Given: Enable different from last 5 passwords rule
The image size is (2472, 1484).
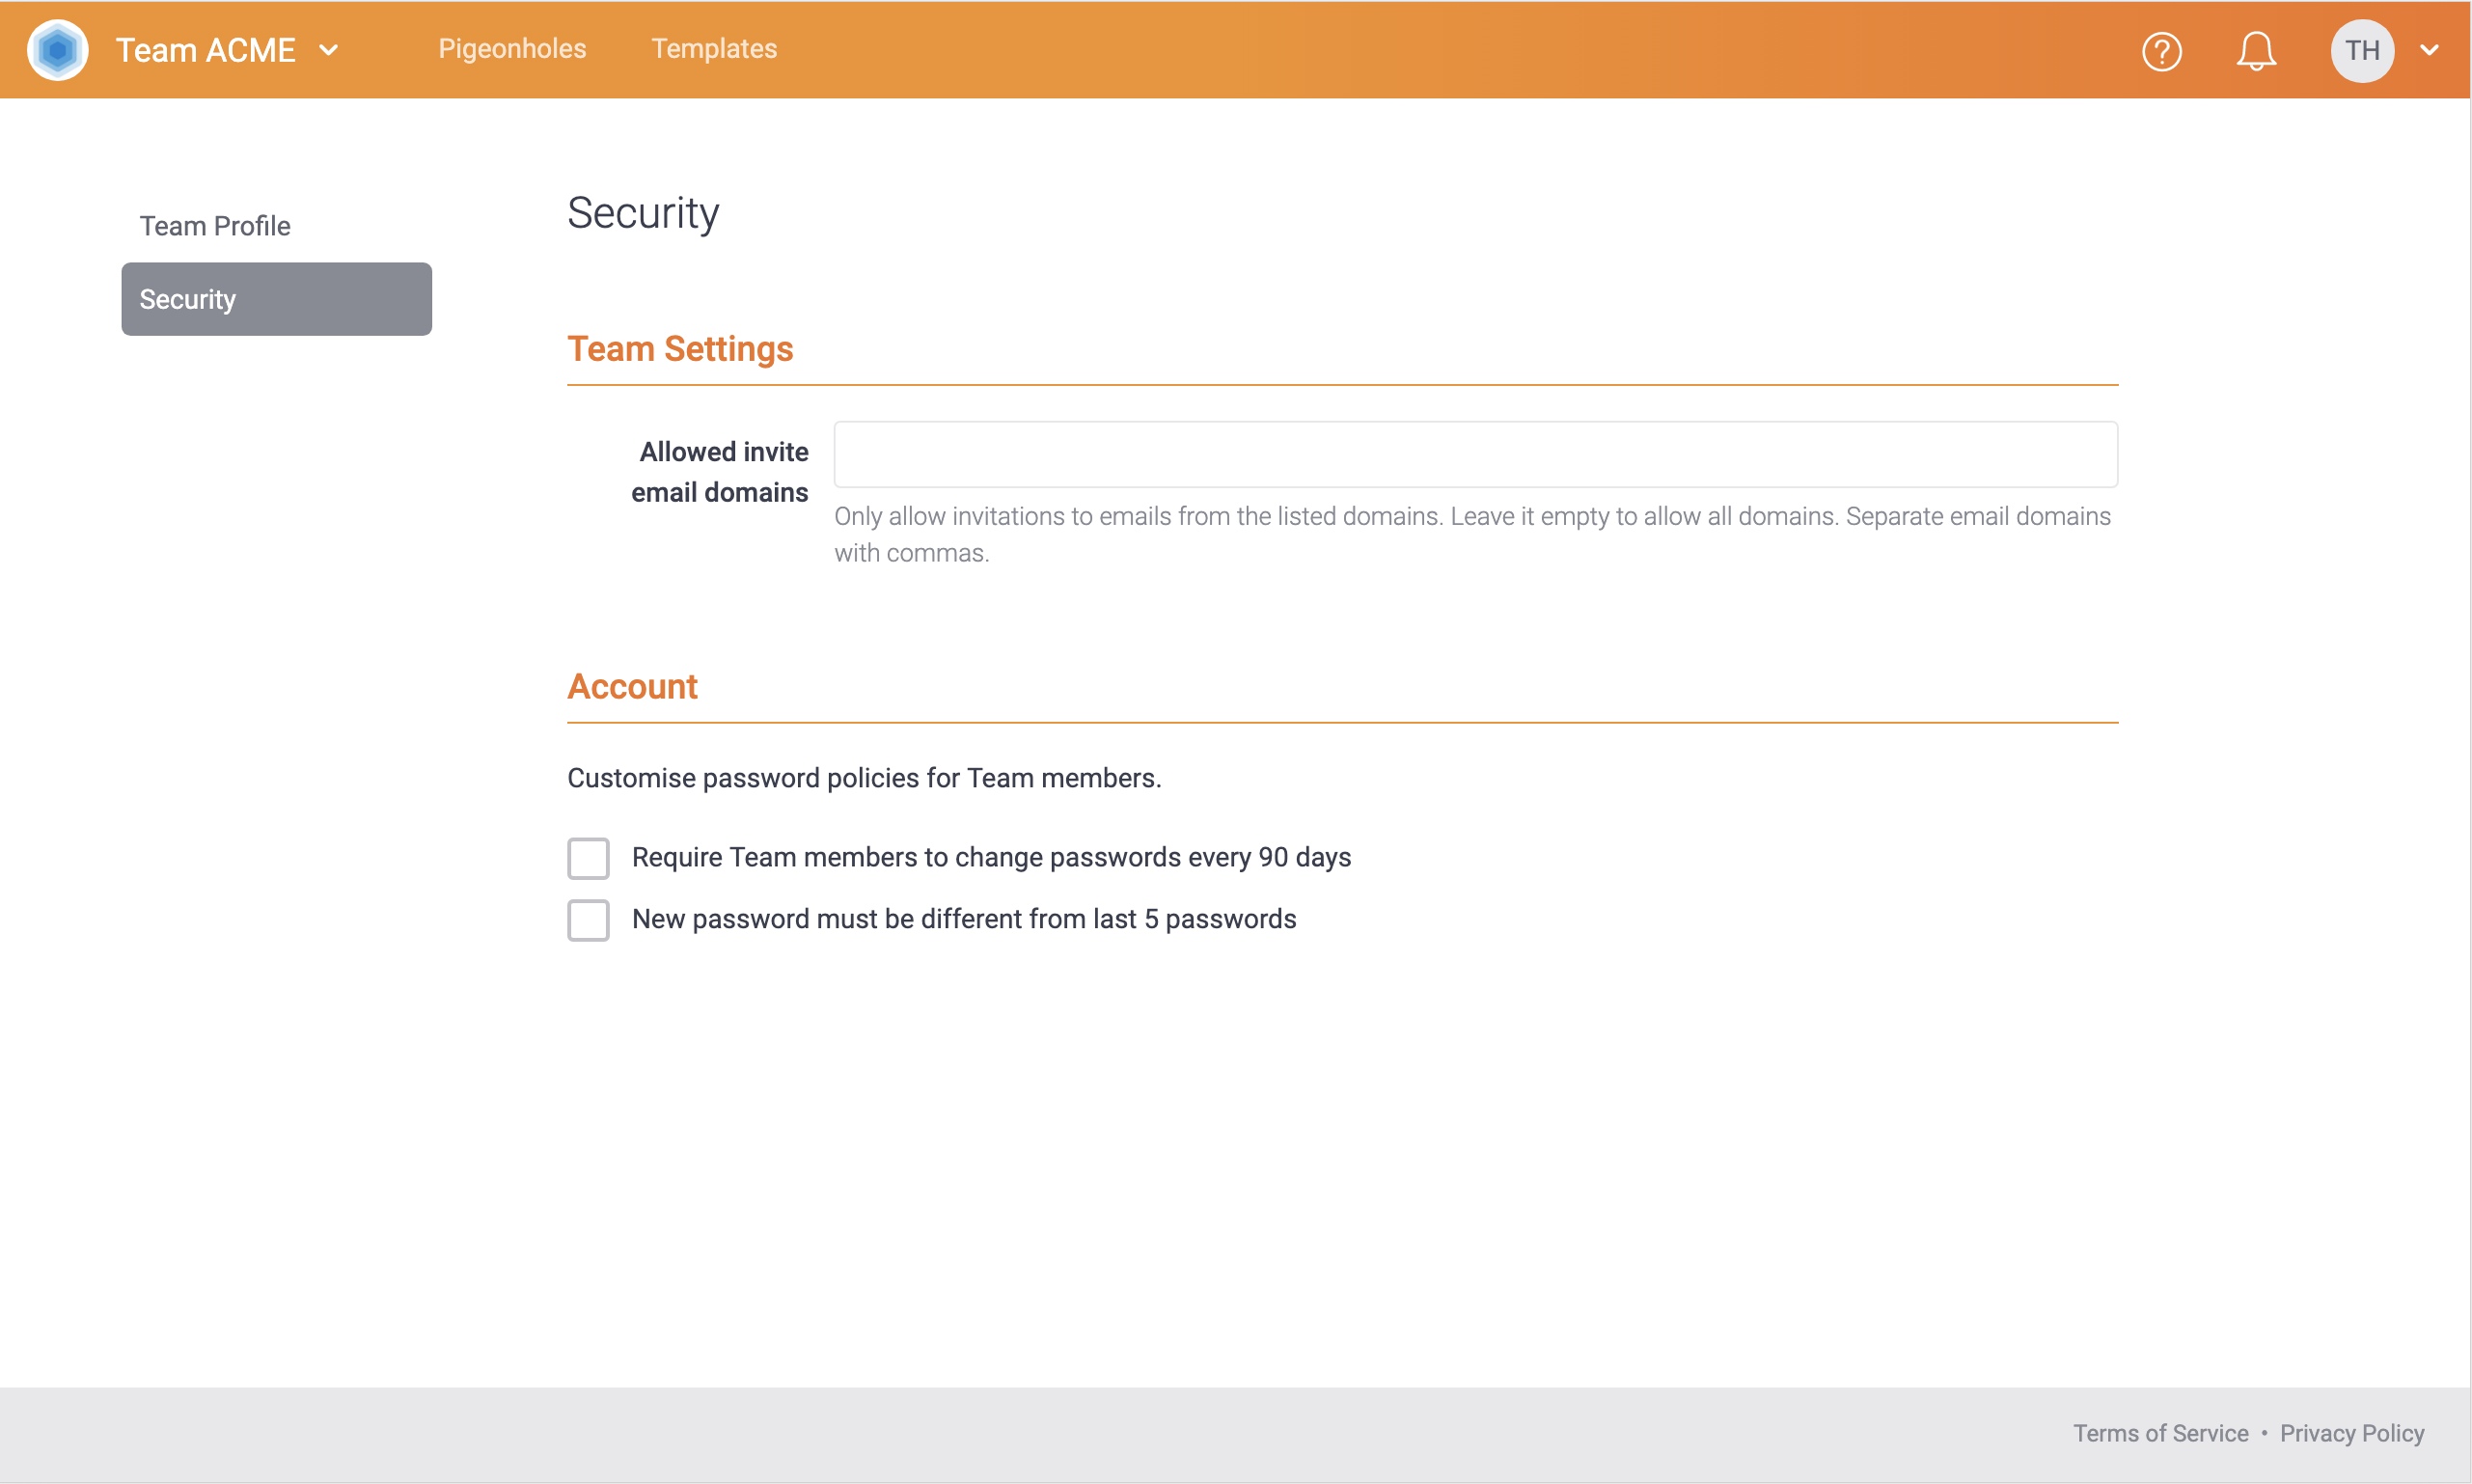Looking at the screenshot, I should click(588, 919).
